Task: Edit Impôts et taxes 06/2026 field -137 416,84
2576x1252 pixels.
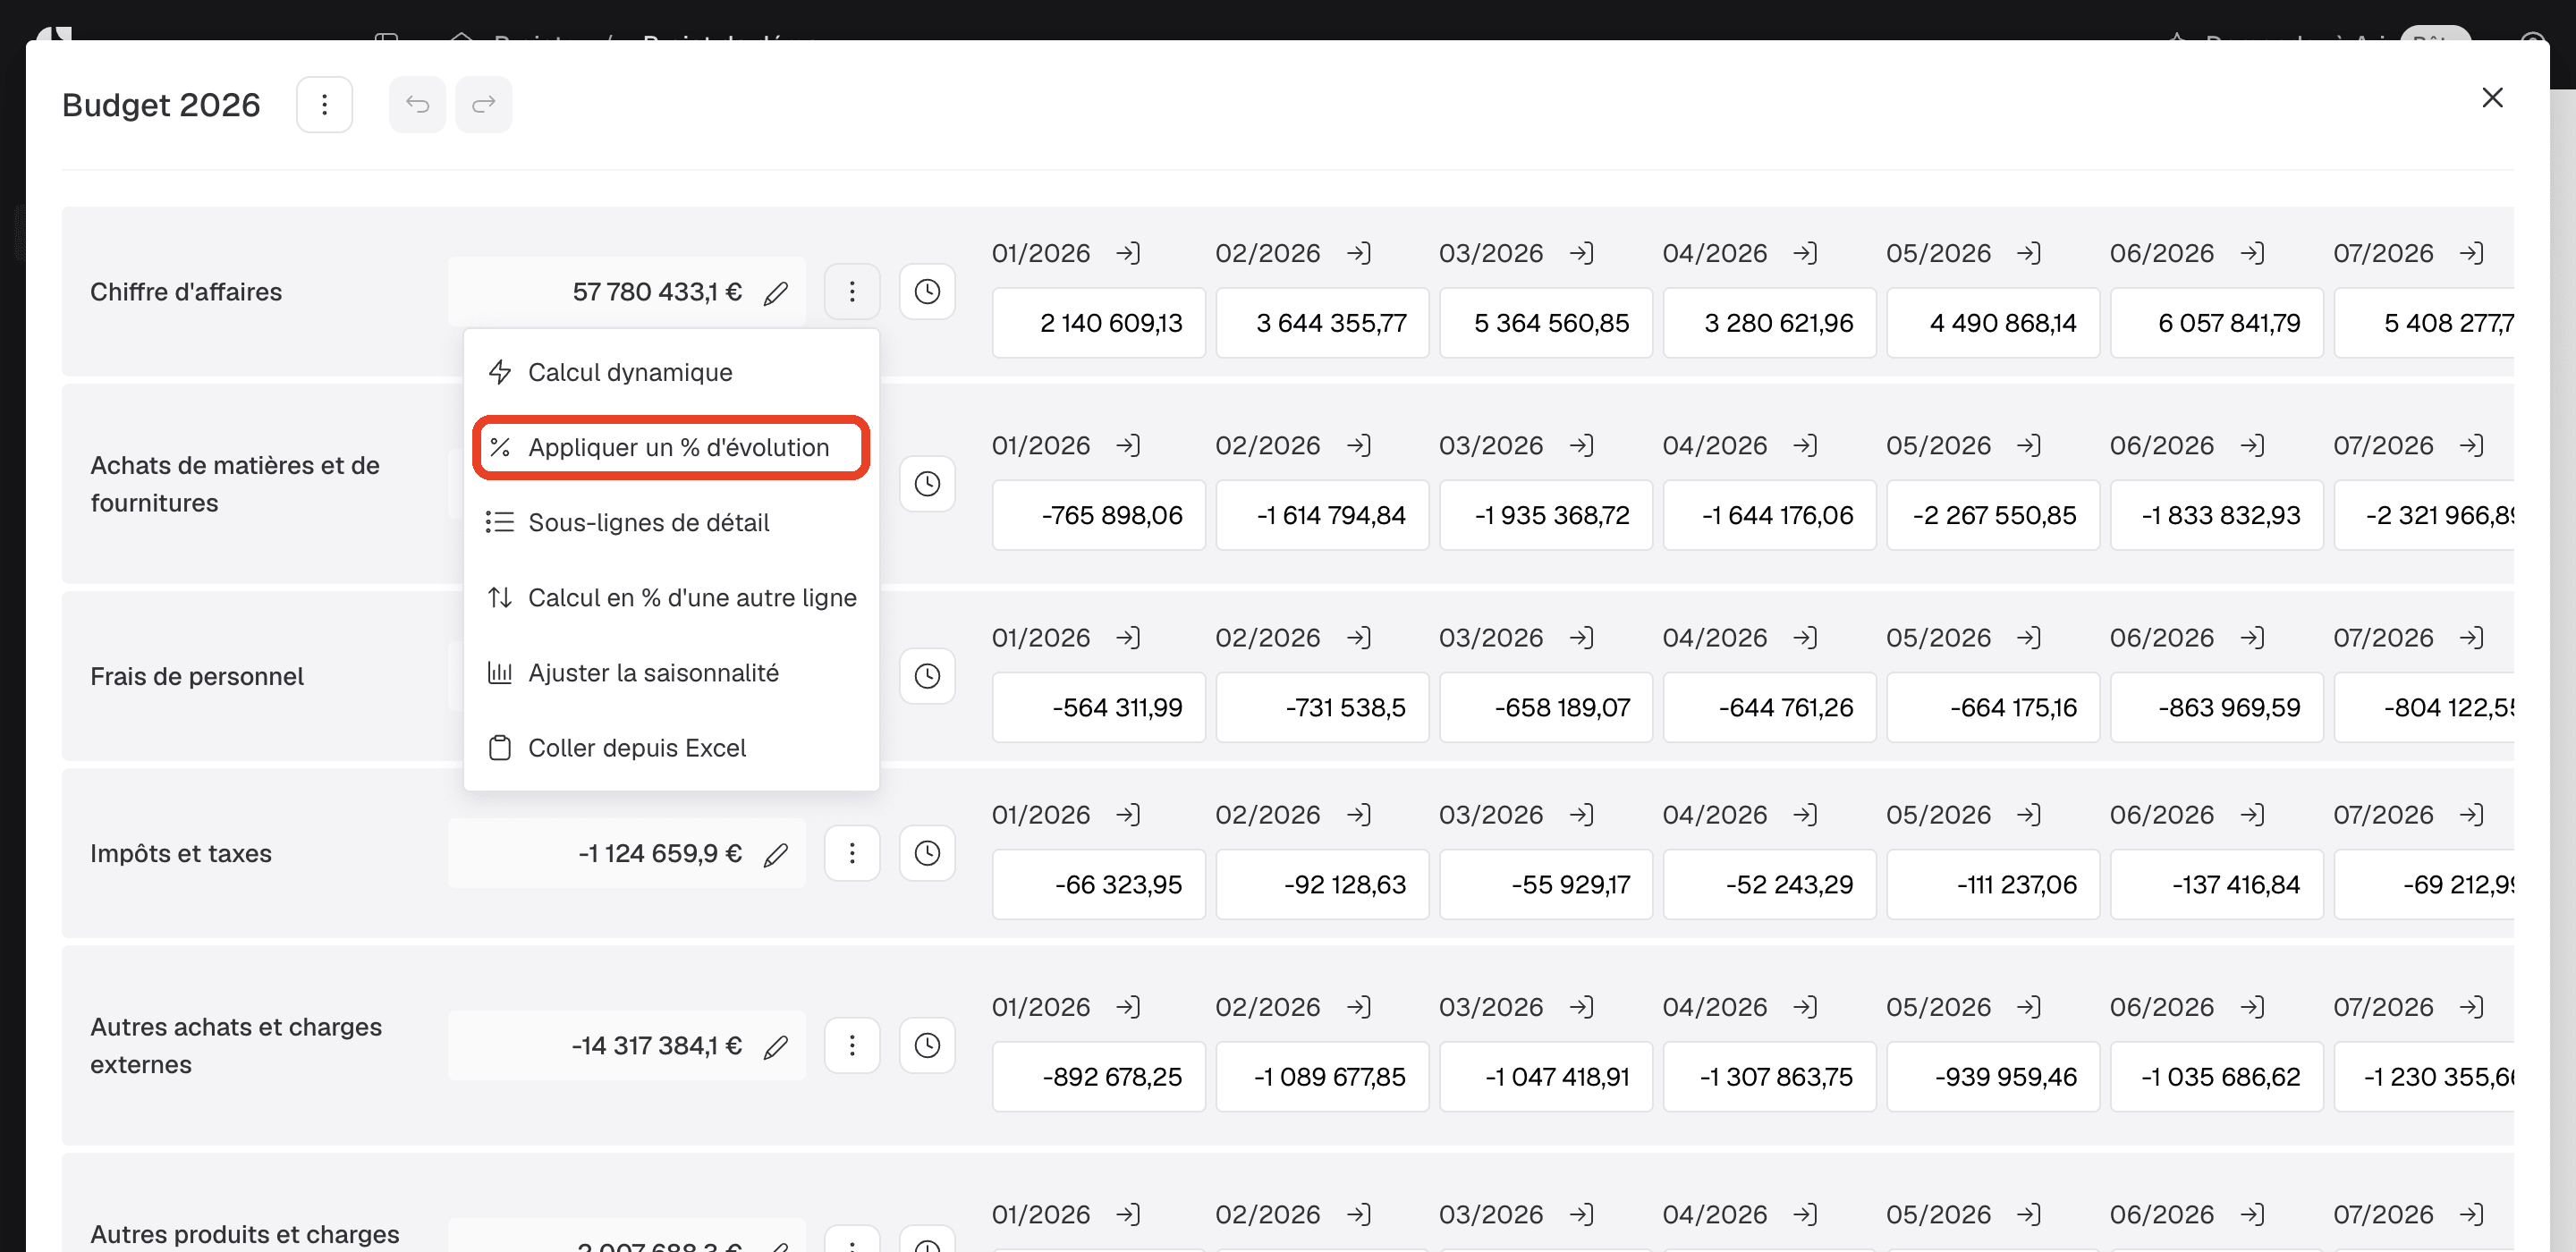Action: point(2217,885)
